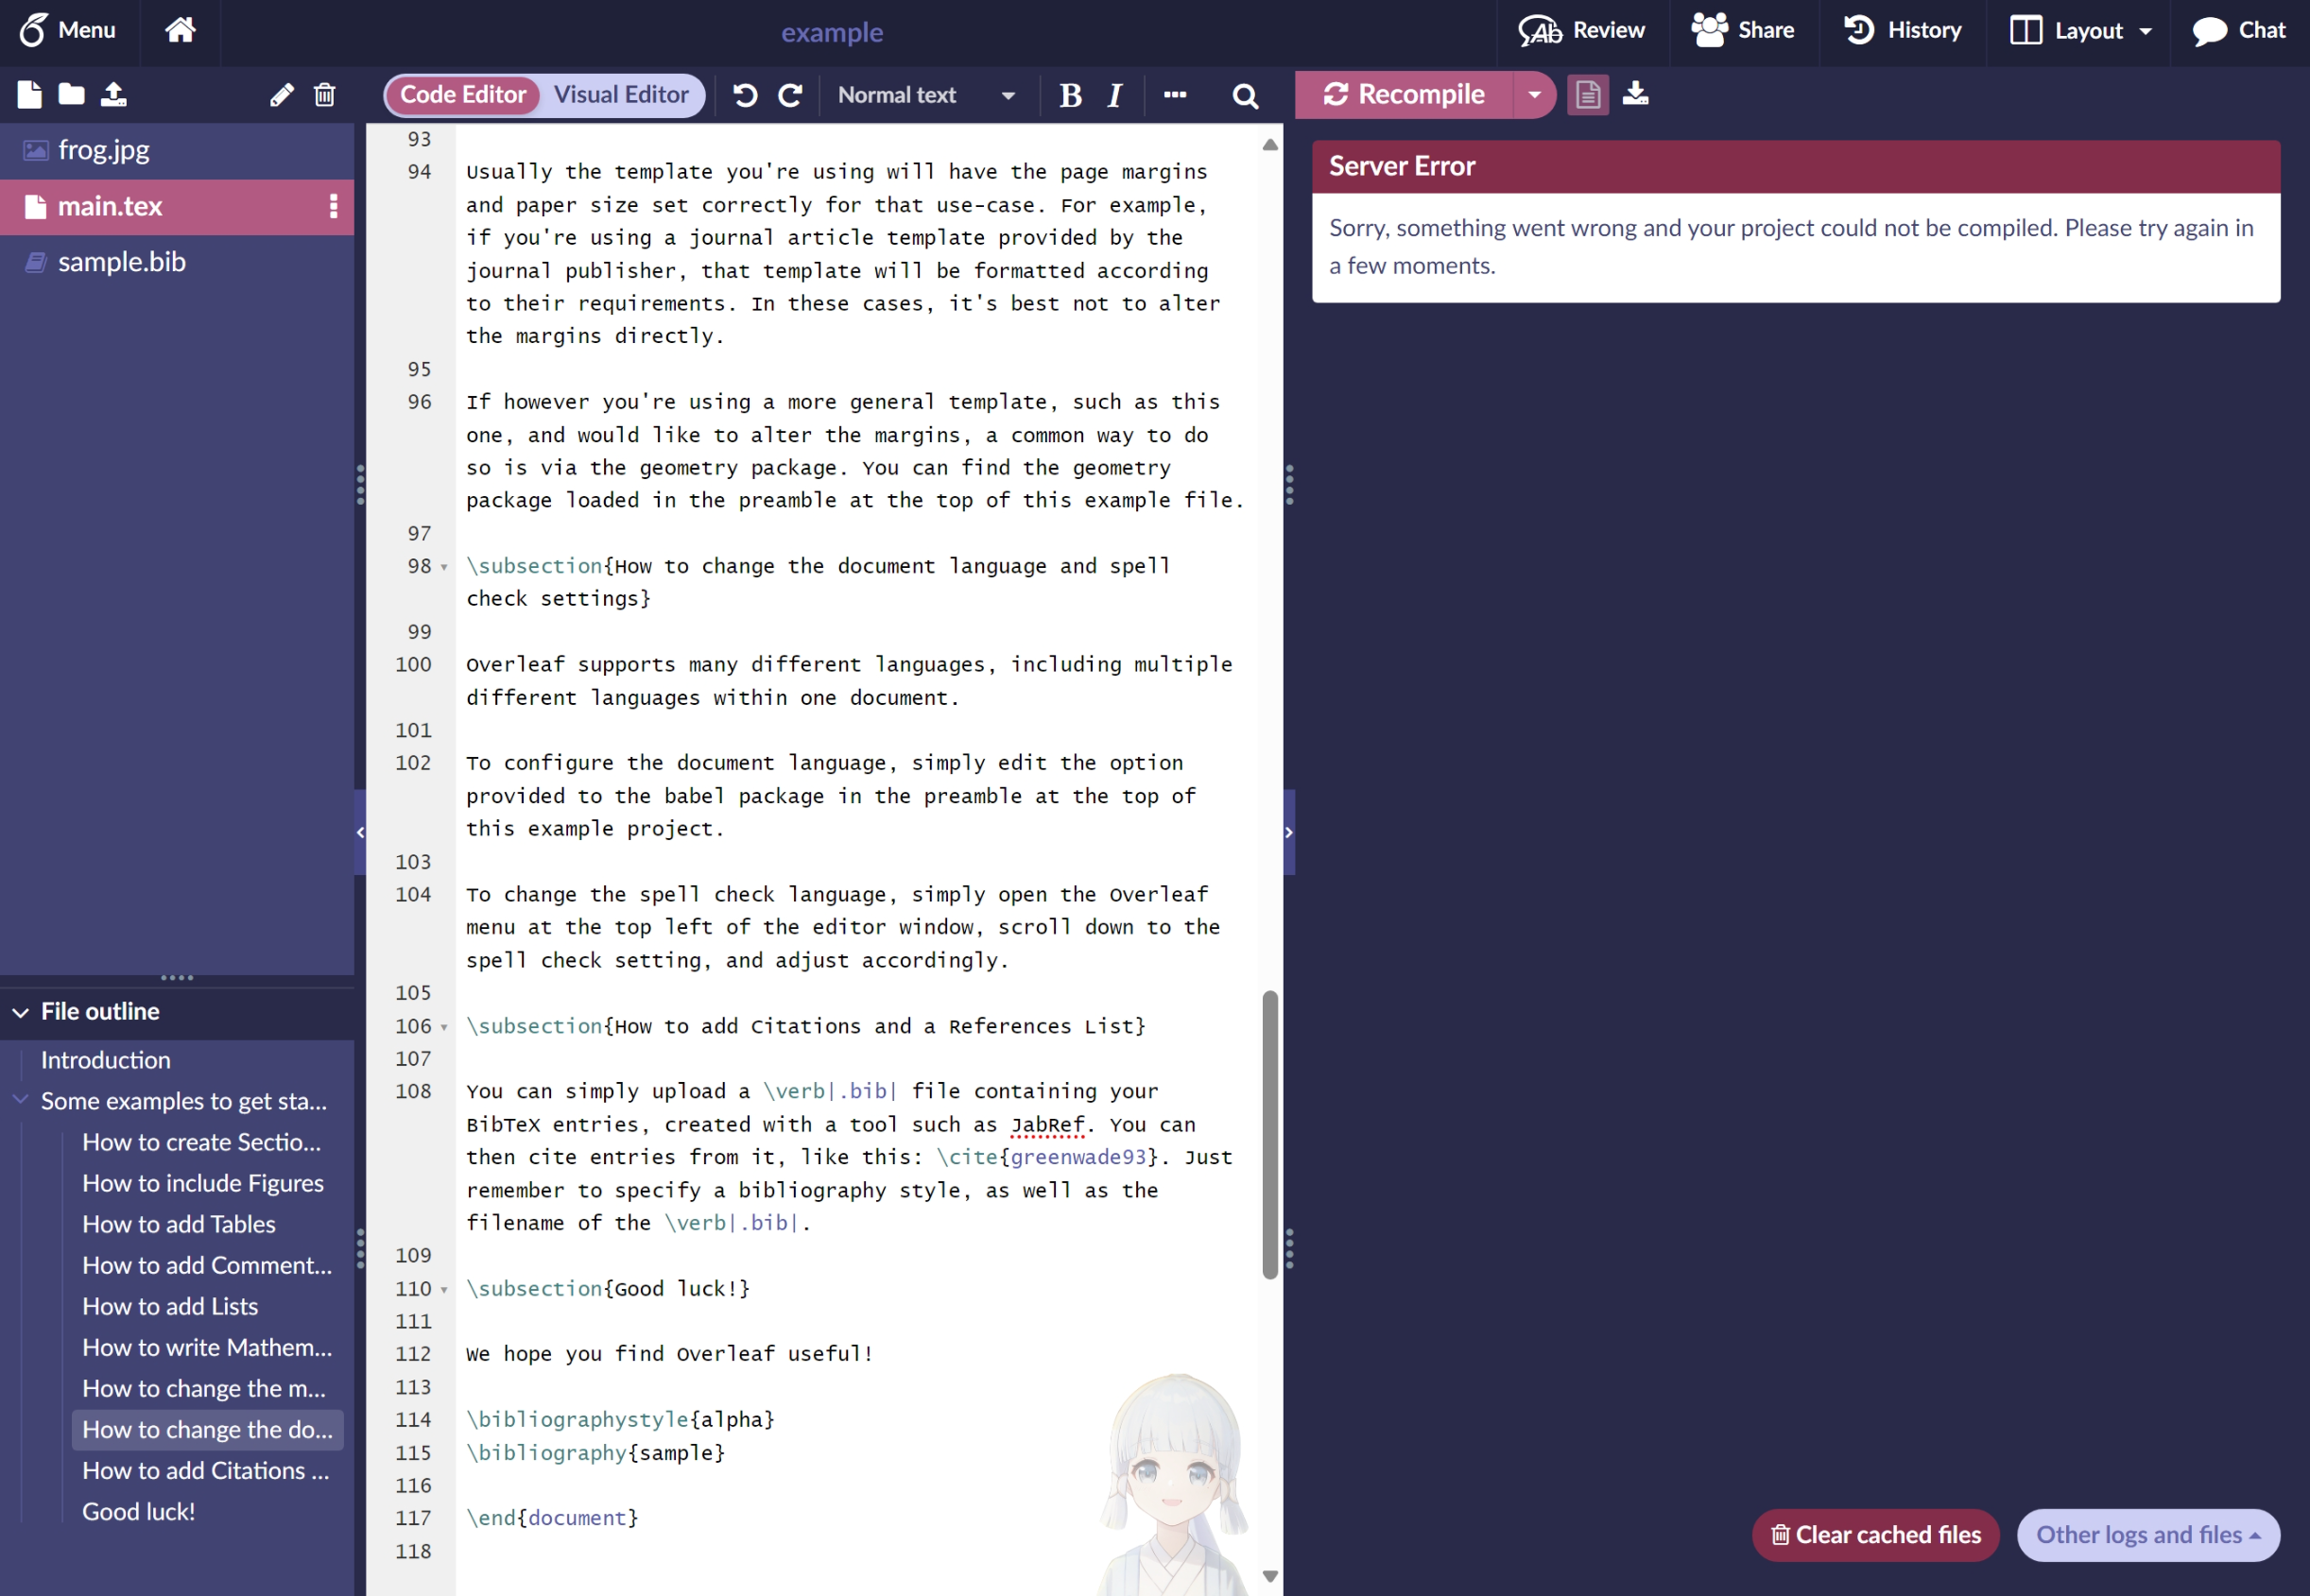Select sample.bib in the file tree

(x=177, y=262)
